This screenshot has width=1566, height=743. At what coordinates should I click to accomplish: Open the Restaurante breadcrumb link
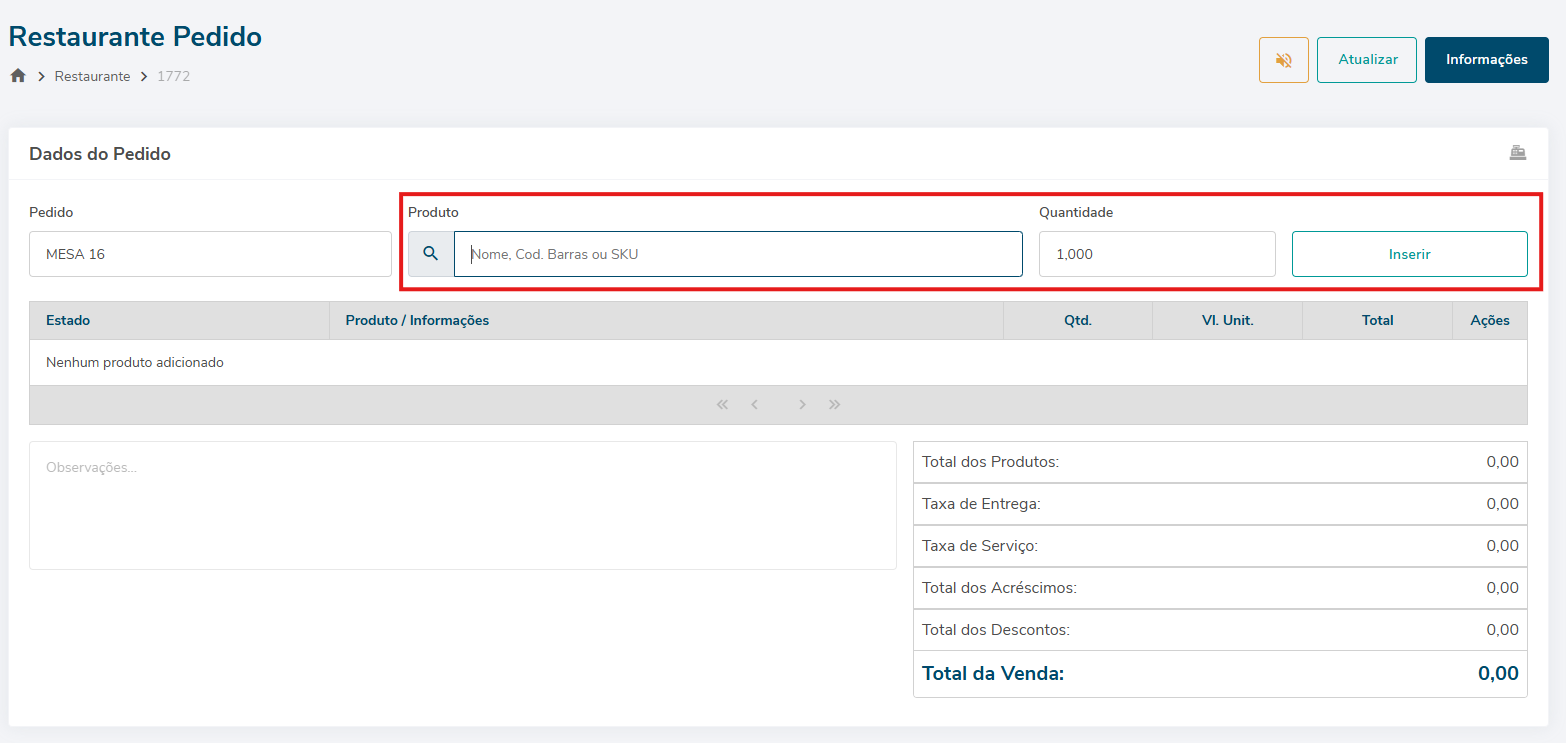tap(92, 76)
